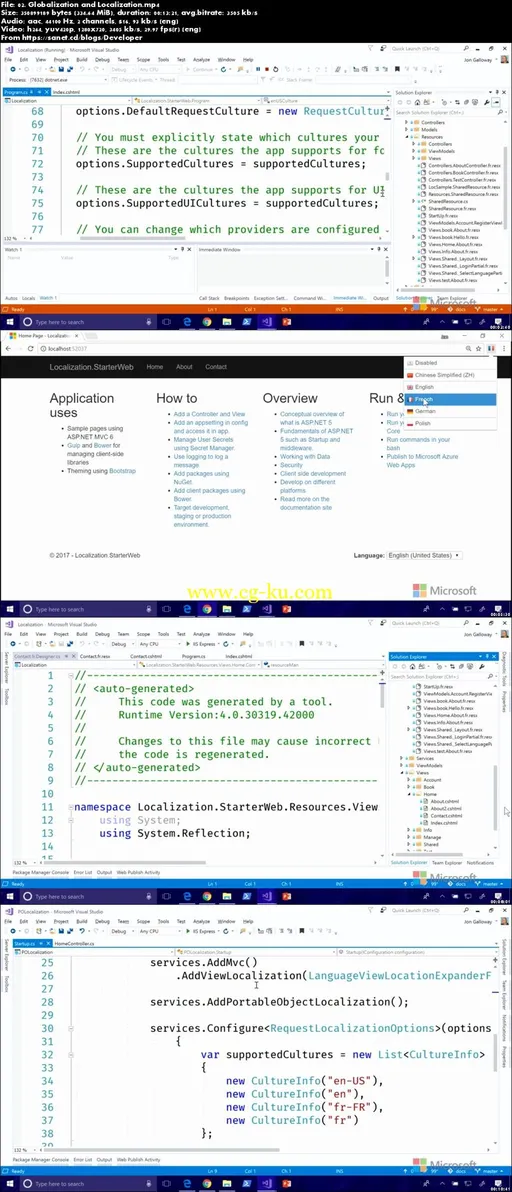The height and width of the screenshot is (1192, 512).
Task: Select German in the language popup
Action: (x=450, y=411)
